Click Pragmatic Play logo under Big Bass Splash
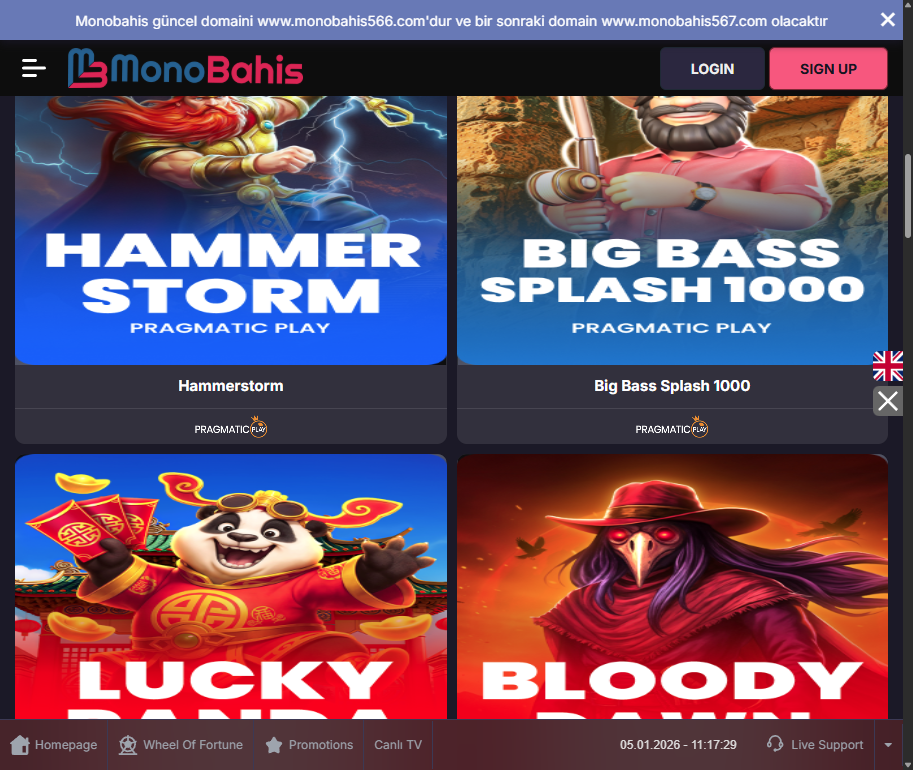 (x=671, y=428)
